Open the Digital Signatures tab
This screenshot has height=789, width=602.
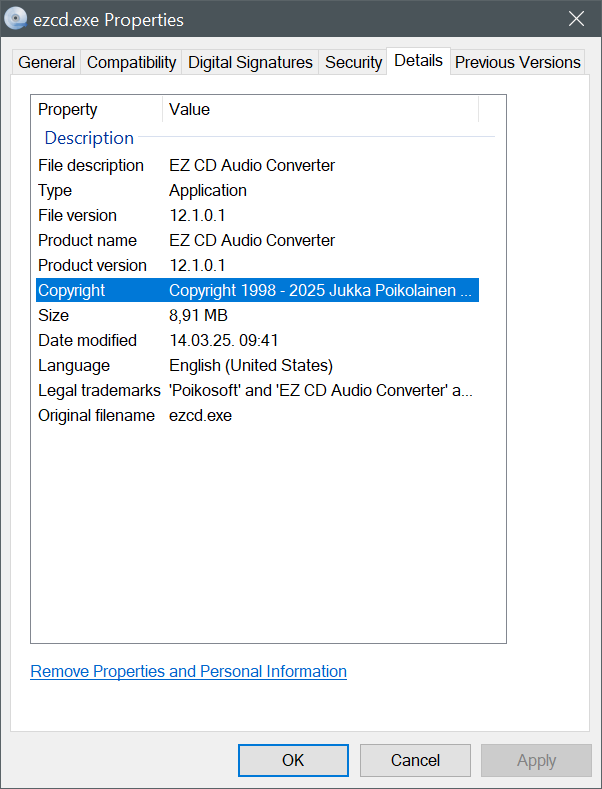click(250, 62)
